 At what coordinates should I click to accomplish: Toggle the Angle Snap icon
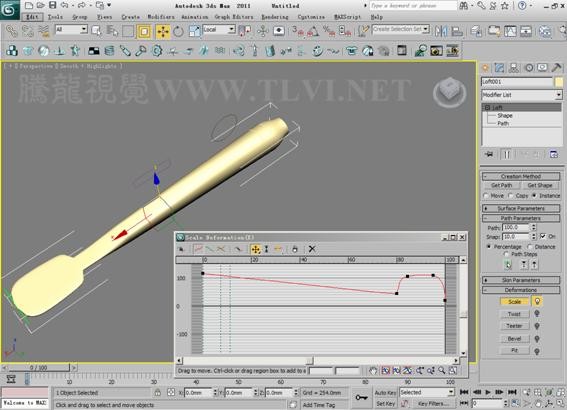tap(313, 32)
